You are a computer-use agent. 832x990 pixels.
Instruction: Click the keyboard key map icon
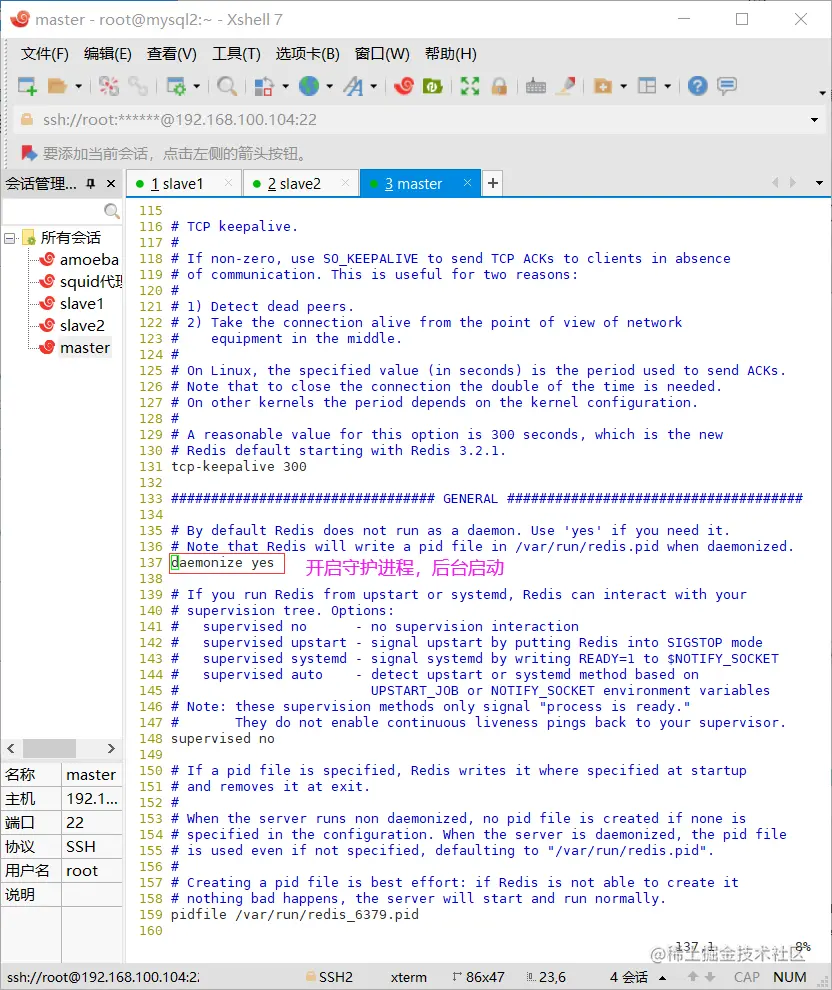[x=536, y=86]
